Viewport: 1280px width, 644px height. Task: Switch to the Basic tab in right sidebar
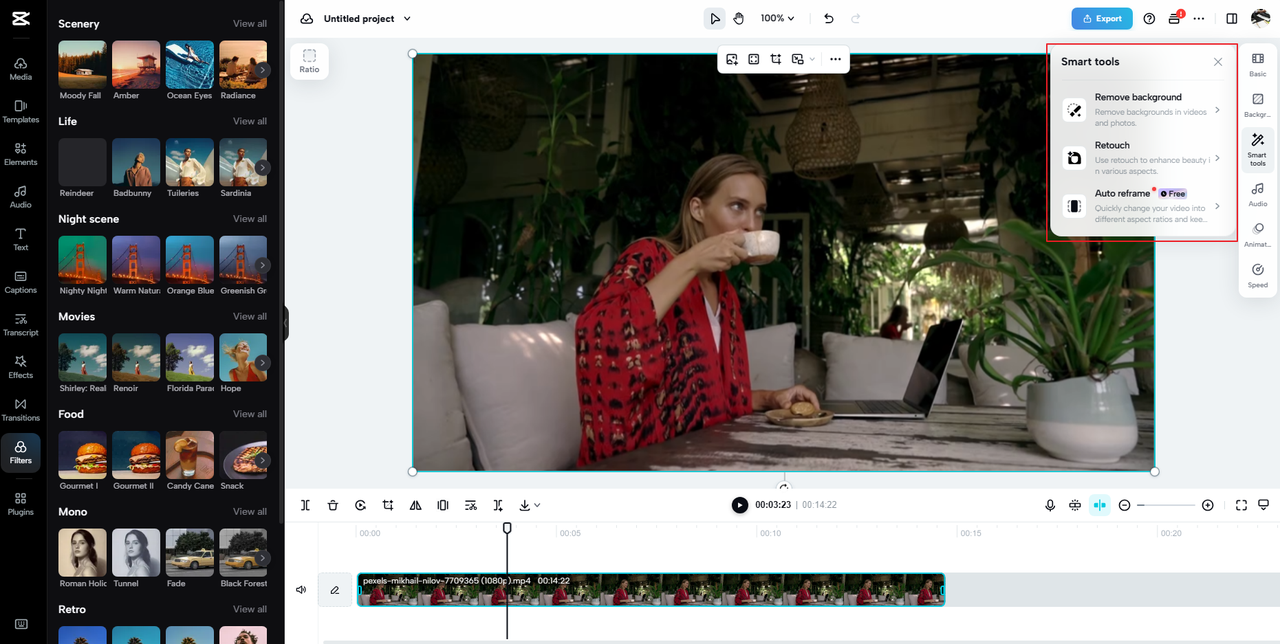1258,65
